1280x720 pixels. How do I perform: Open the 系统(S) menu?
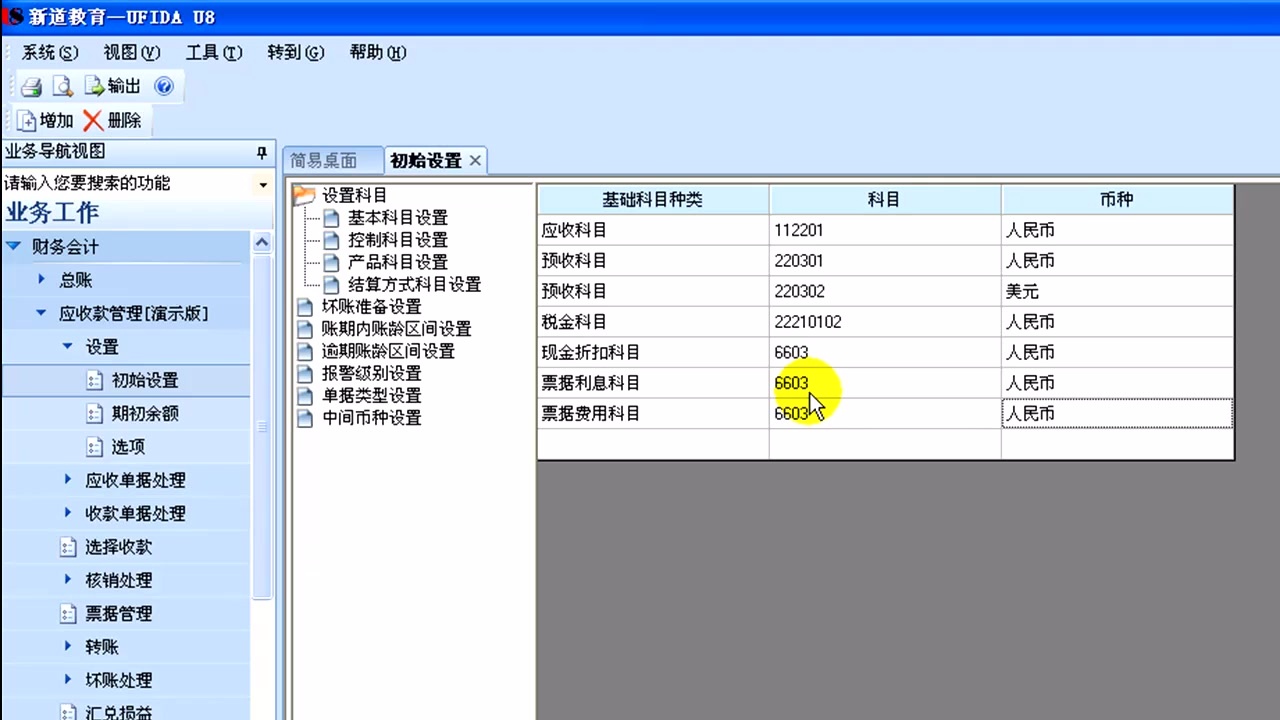point(50,53)
